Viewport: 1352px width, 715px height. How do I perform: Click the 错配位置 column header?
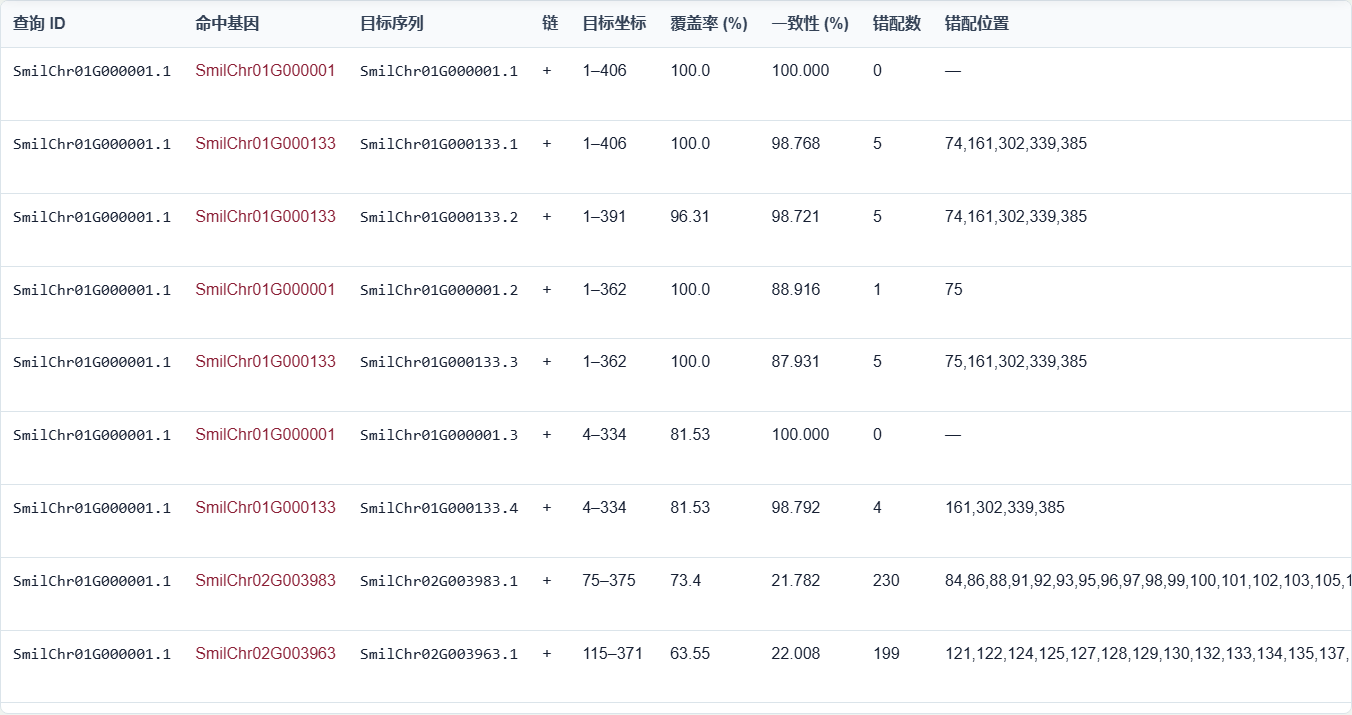click(x=977, y=24)
